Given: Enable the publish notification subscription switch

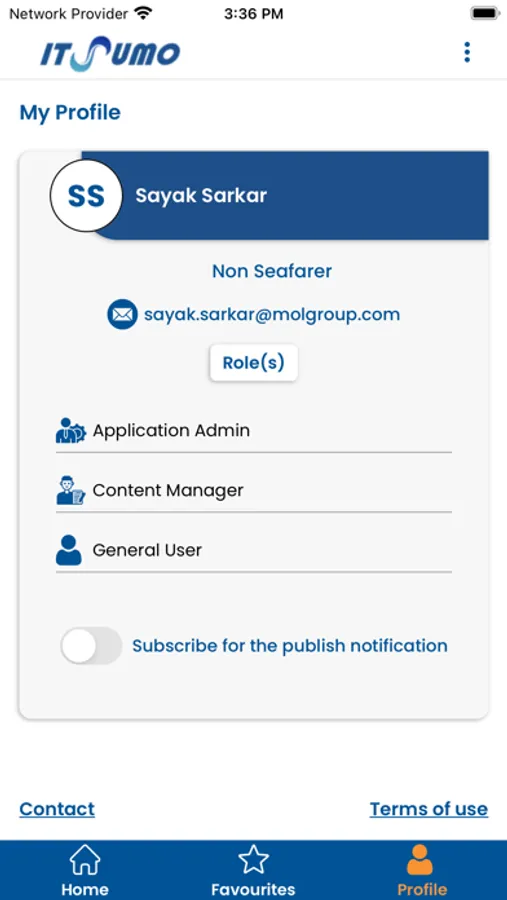Looking at the screenshot, I should coord(91,646).
